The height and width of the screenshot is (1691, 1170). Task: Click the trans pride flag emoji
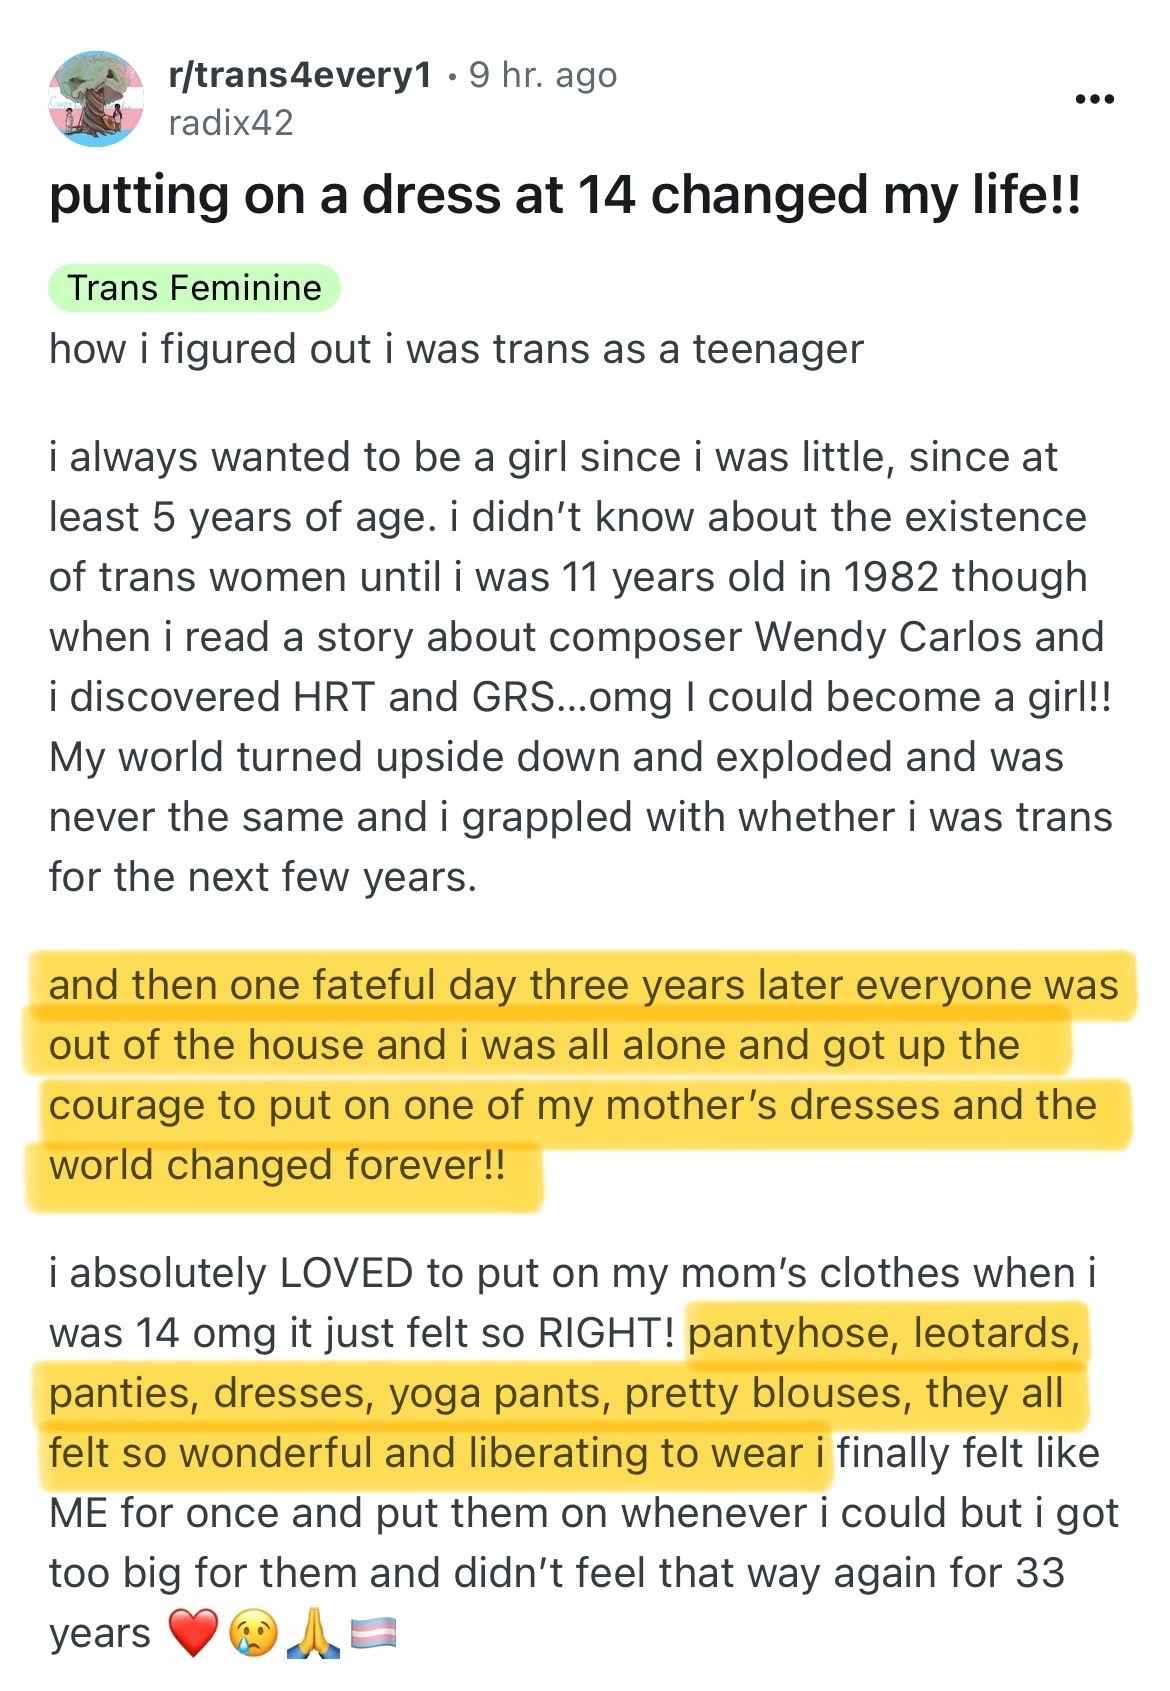(373, 1633)
